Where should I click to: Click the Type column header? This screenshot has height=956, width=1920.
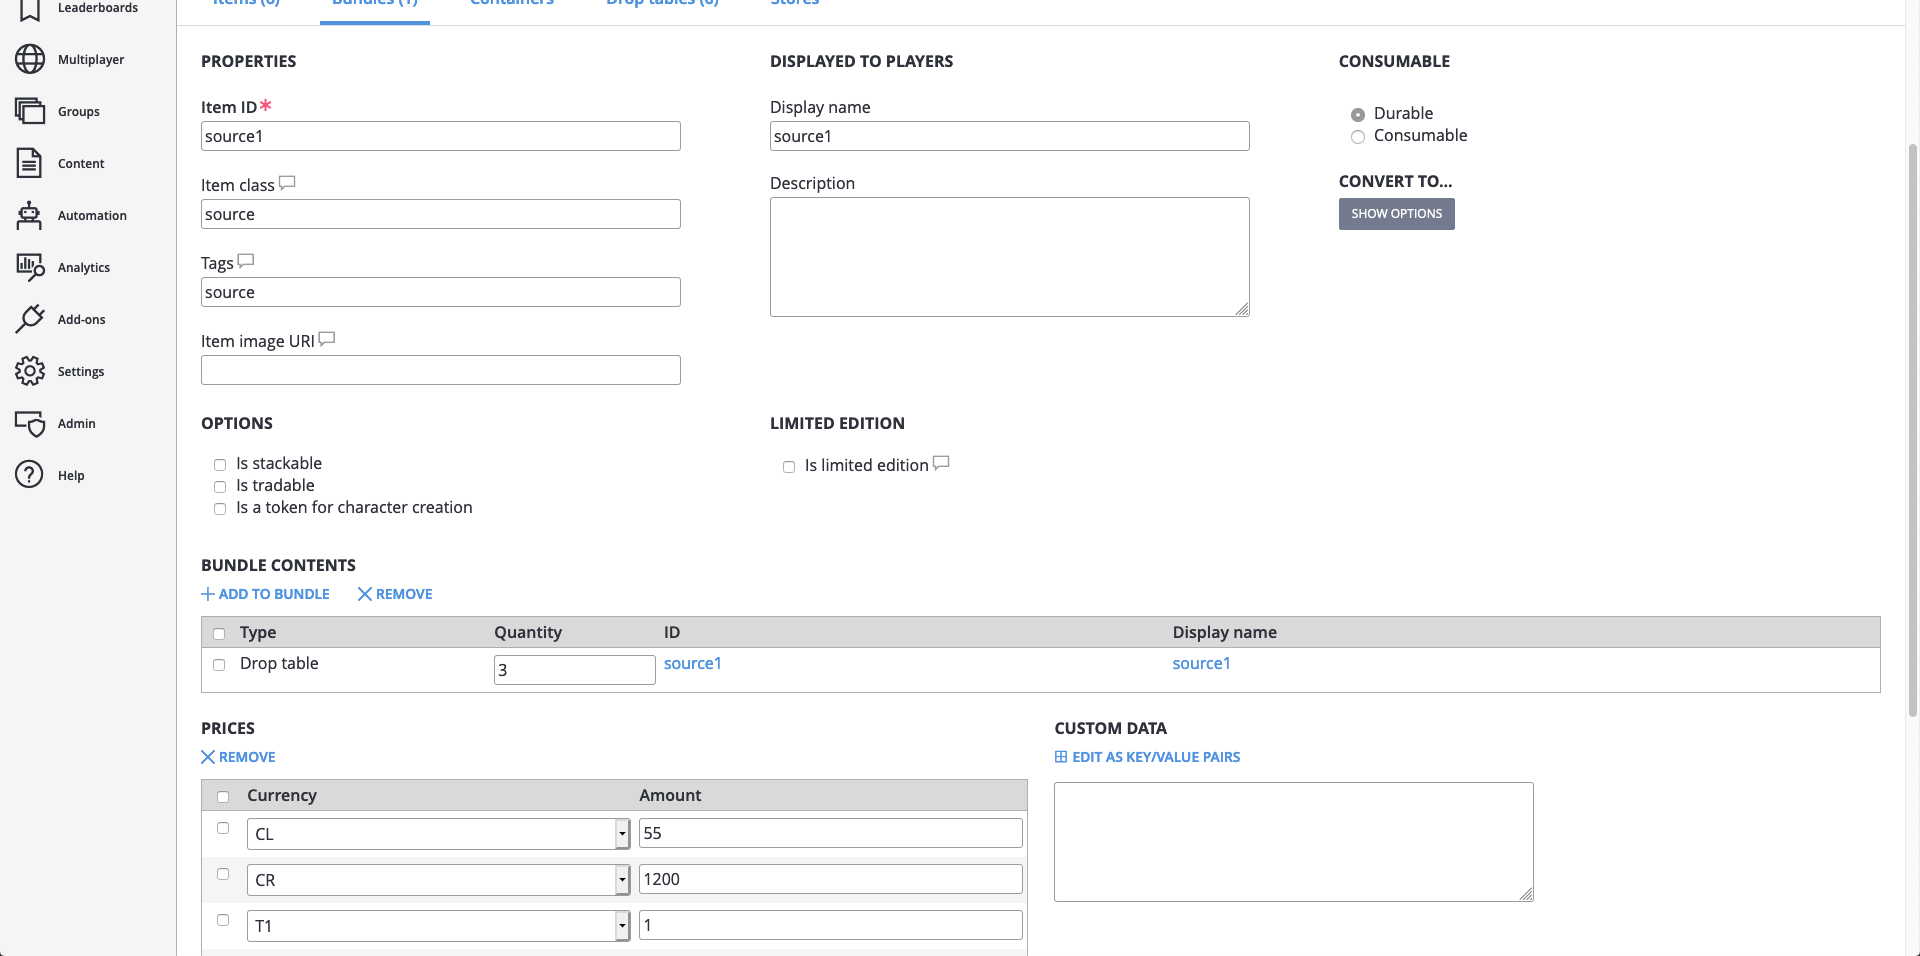point(258,632)
